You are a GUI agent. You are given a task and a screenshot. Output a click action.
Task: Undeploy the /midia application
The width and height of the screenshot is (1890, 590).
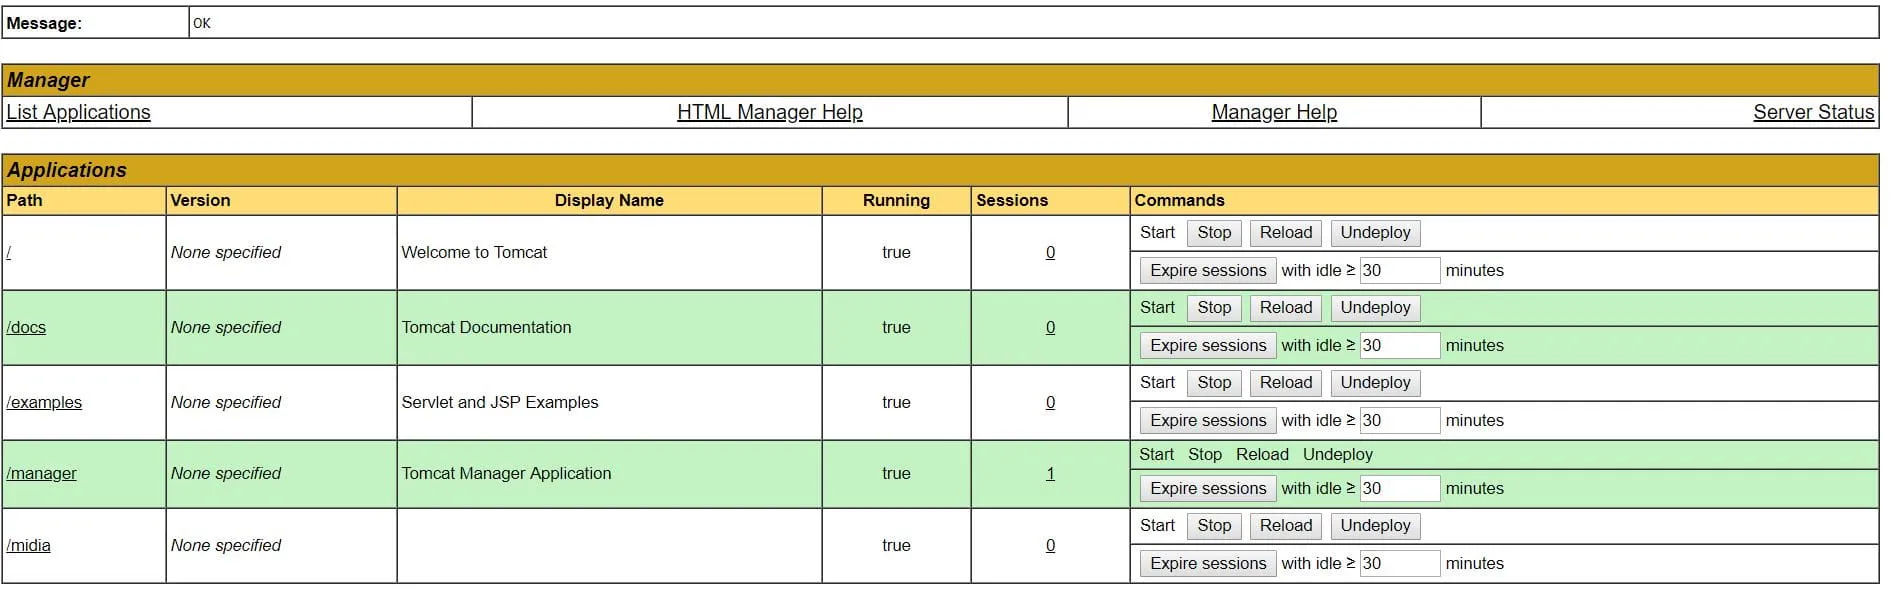[x=1375, y=526]
